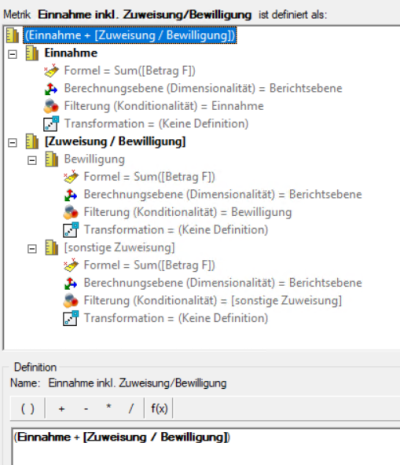The height and width of the screenshot is (465, 400).
Task: Collapse the Bewilligung sub-node
Action: 32,160
